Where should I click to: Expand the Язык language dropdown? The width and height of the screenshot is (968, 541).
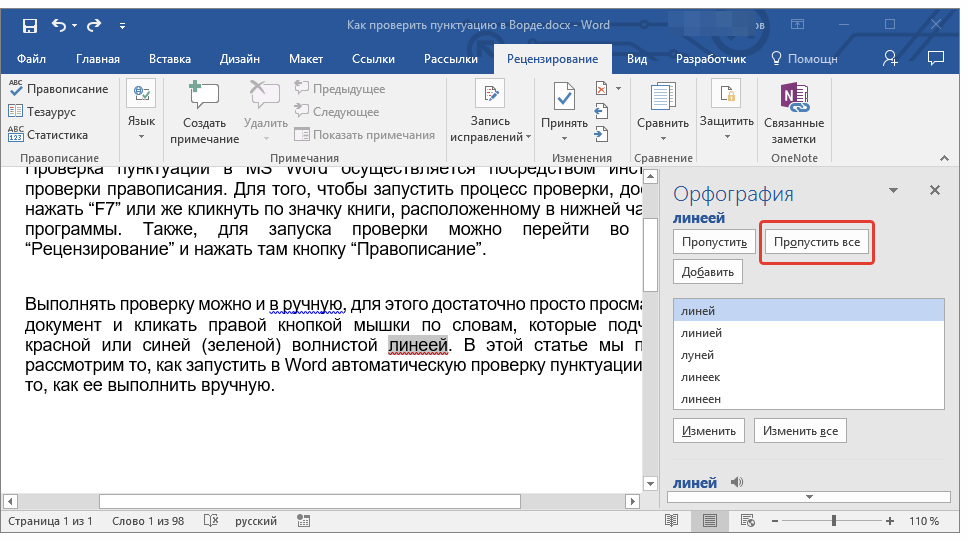pyautogui.click(x=141, y=135)
